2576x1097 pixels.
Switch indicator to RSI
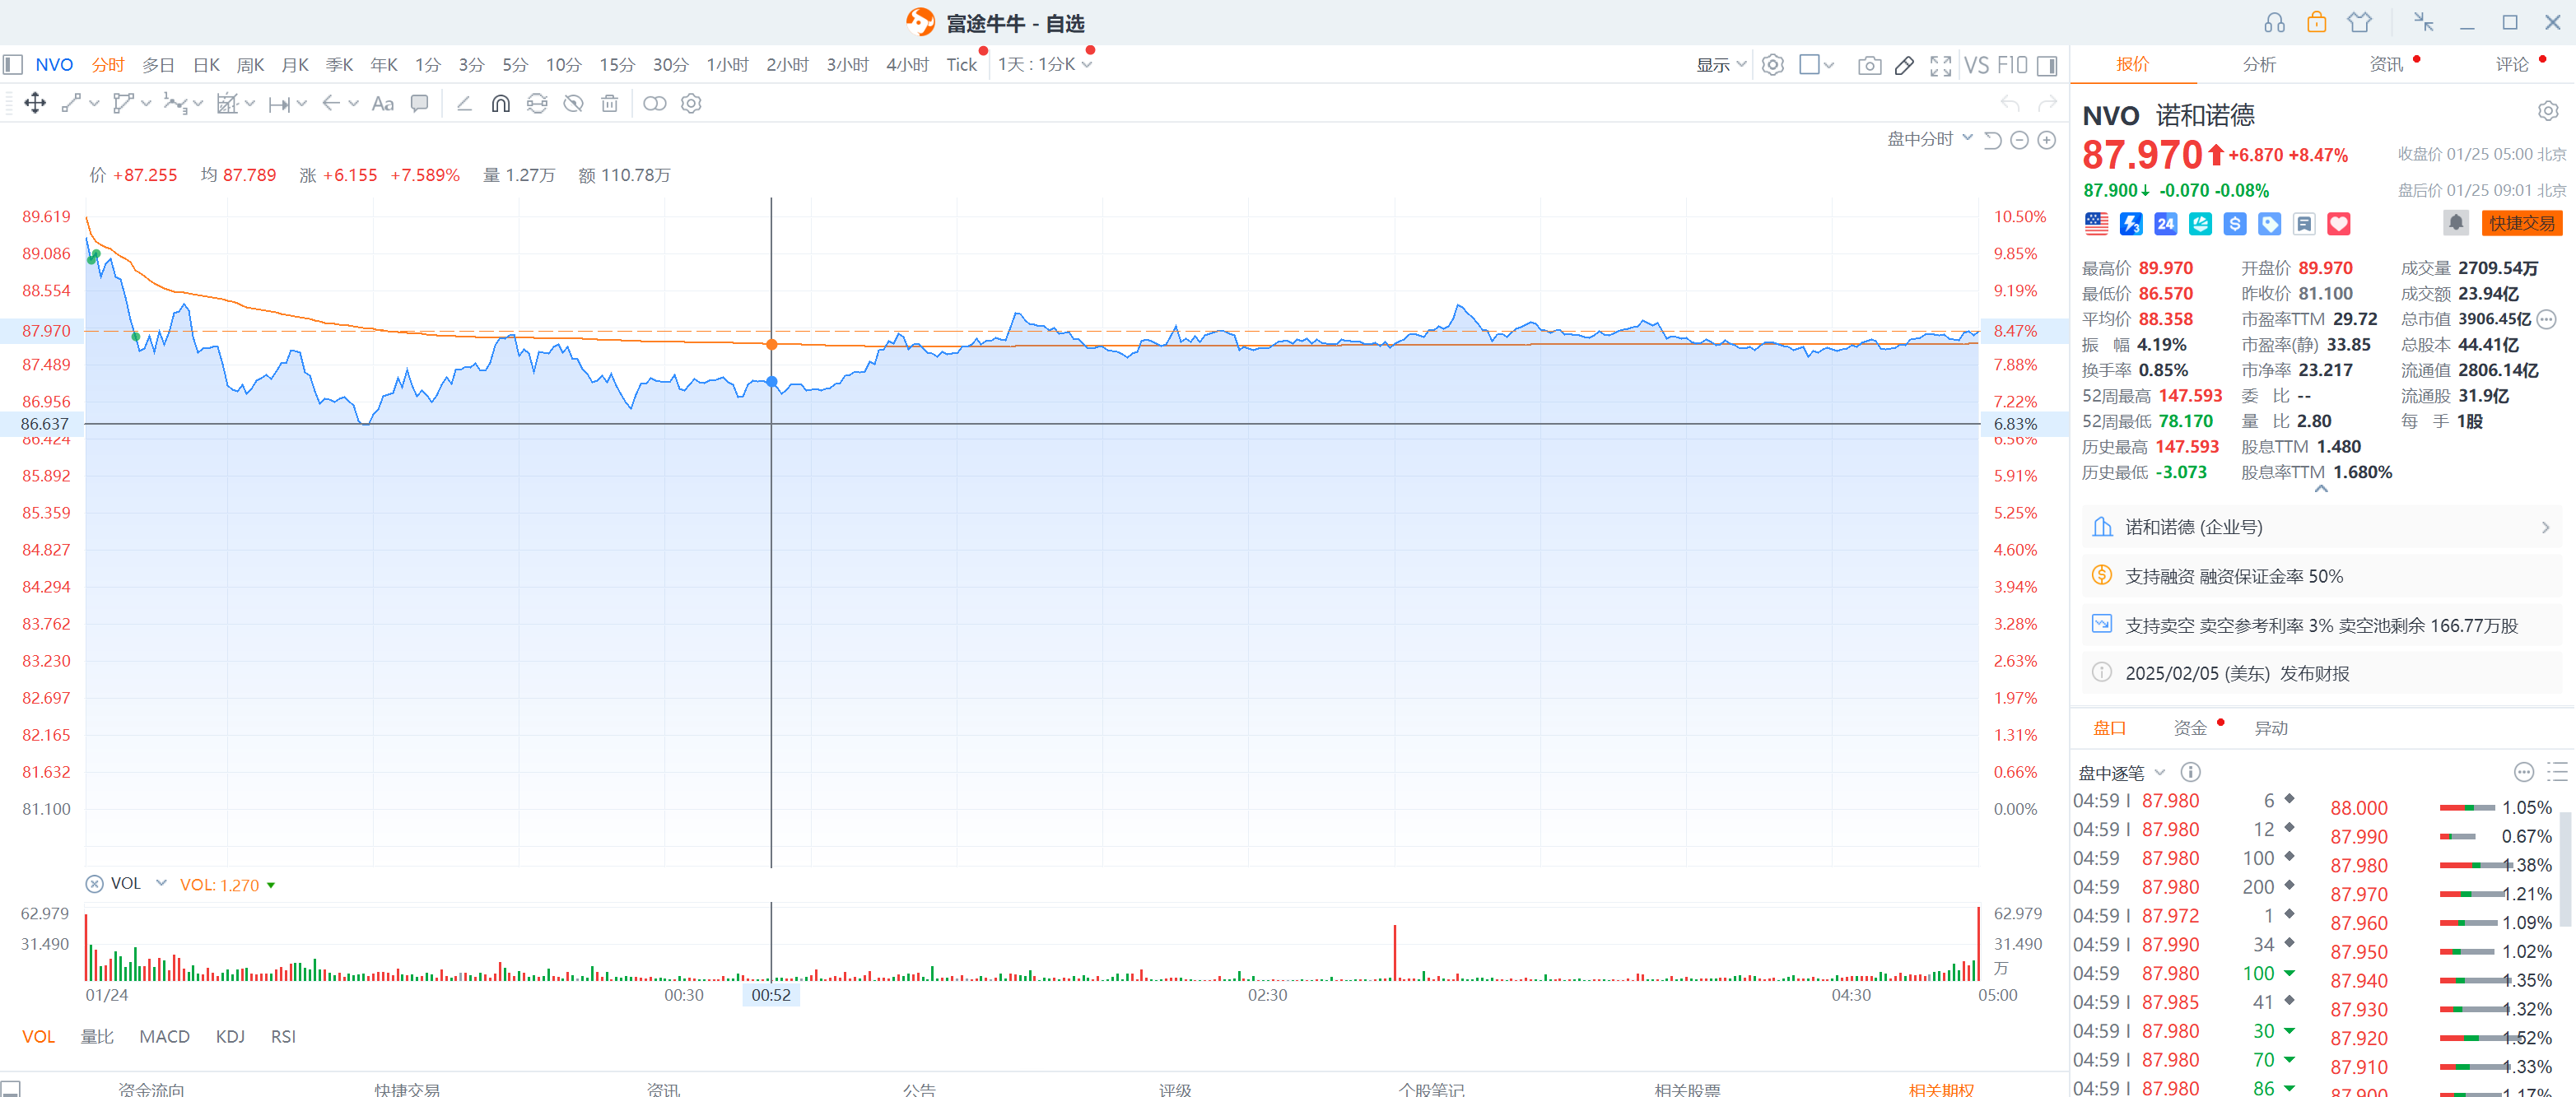(283, 1037)
